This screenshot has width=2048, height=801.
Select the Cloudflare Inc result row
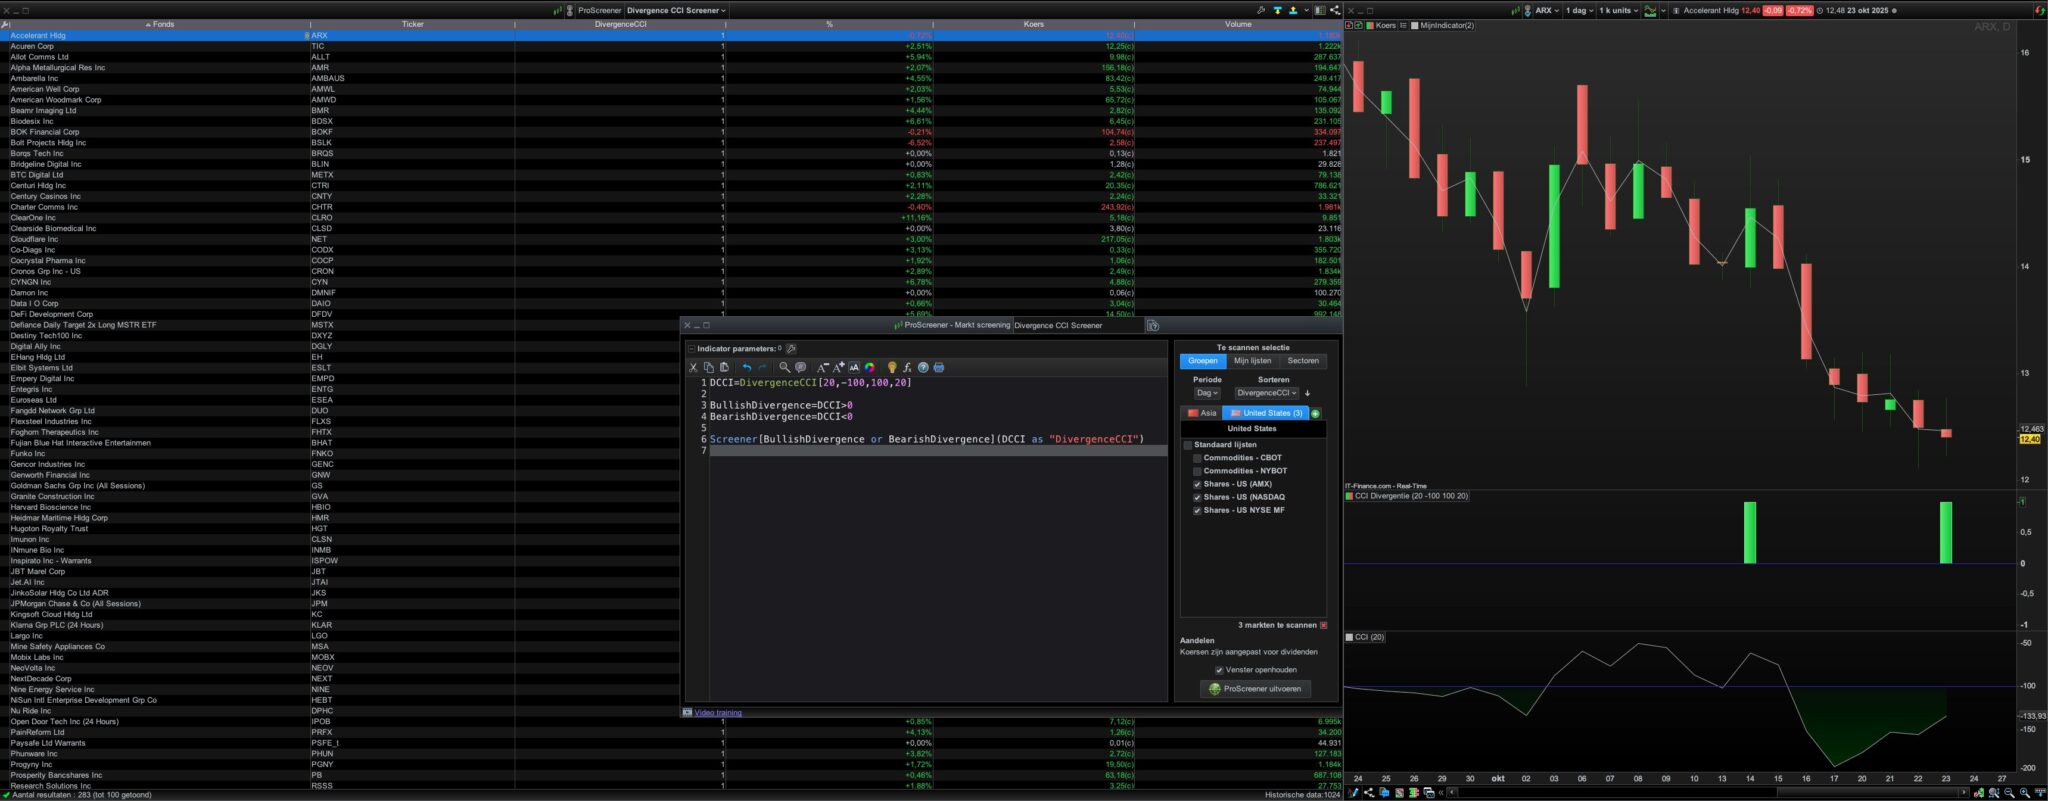(670, 239)
